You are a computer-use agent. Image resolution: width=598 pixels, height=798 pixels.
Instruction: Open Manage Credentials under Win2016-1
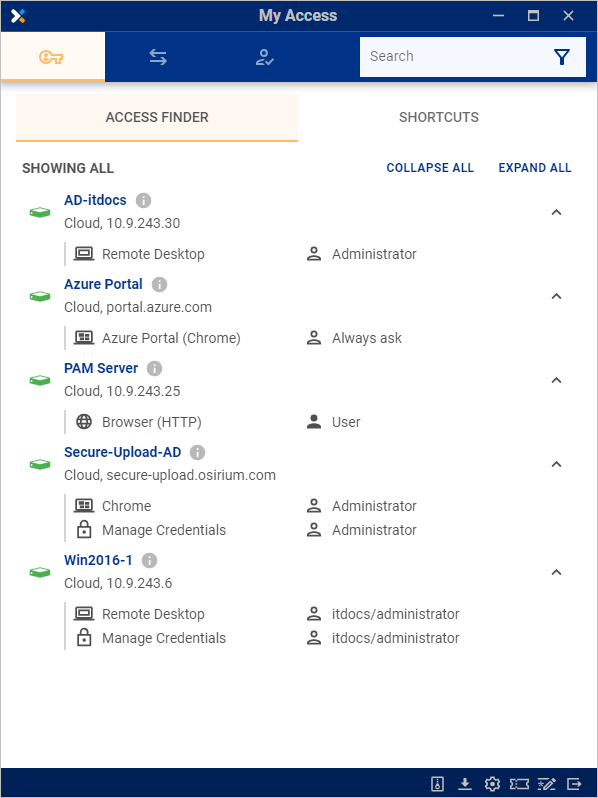point(164,638)
